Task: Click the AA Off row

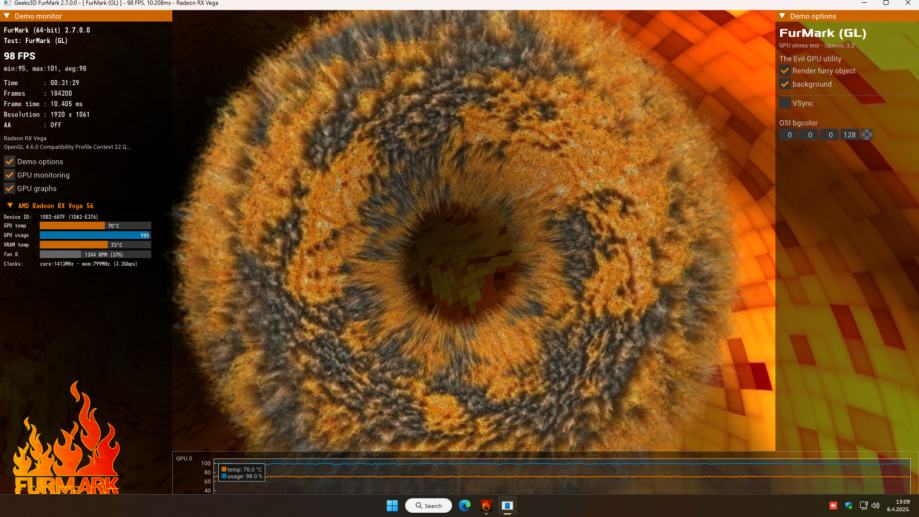Action: click(32, 125)
